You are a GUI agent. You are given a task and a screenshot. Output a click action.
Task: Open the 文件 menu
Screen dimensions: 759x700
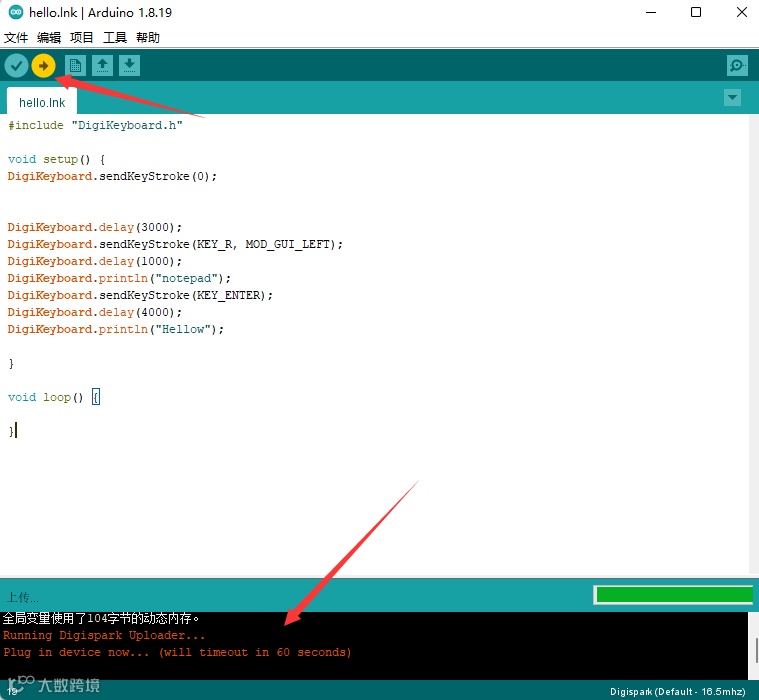(15, 37)
